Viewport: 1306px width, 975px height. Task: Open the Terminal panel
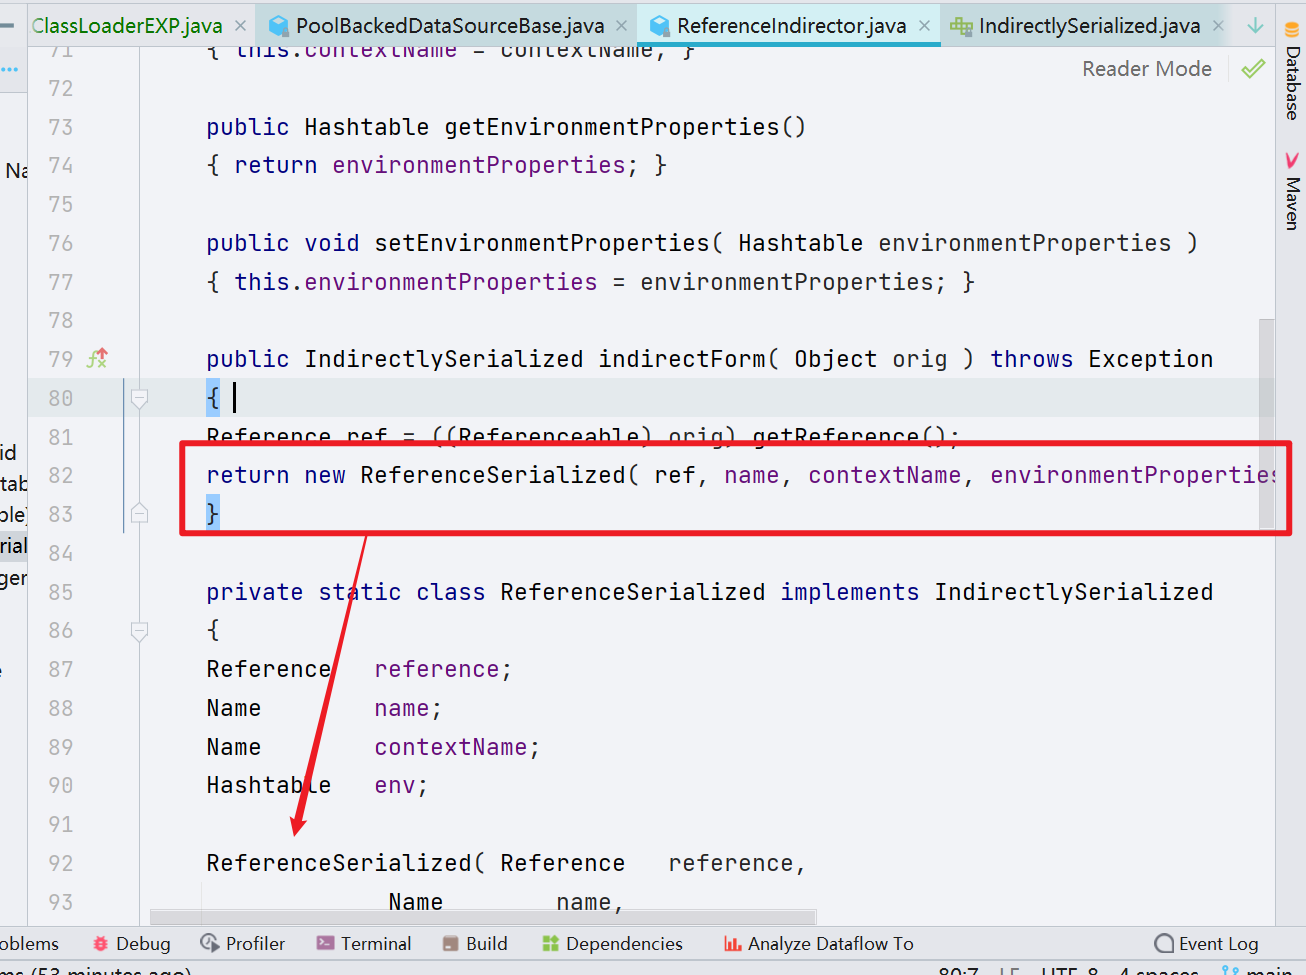coord(364,944)
